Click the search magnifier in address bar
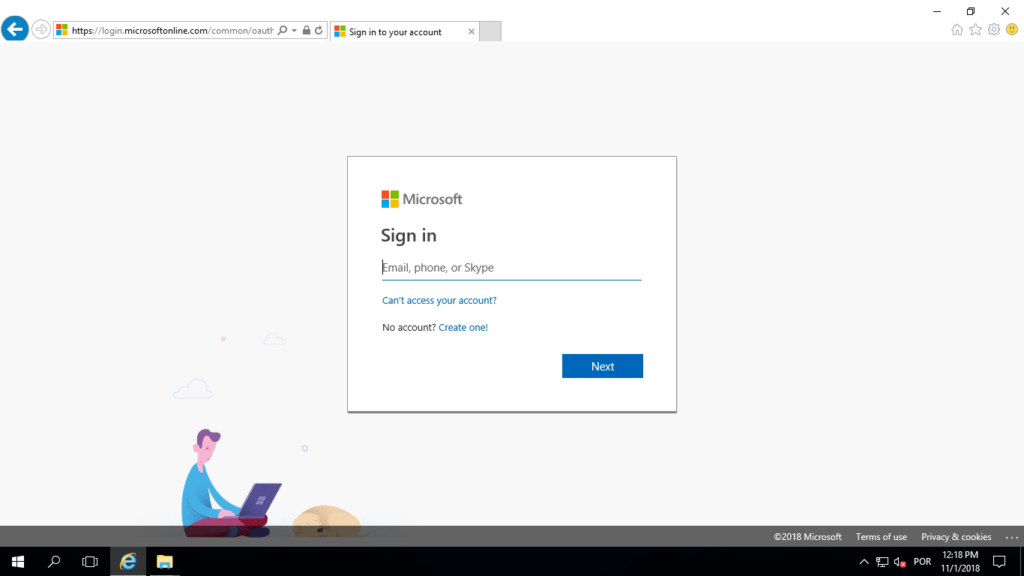 click(x=283, y=31)
